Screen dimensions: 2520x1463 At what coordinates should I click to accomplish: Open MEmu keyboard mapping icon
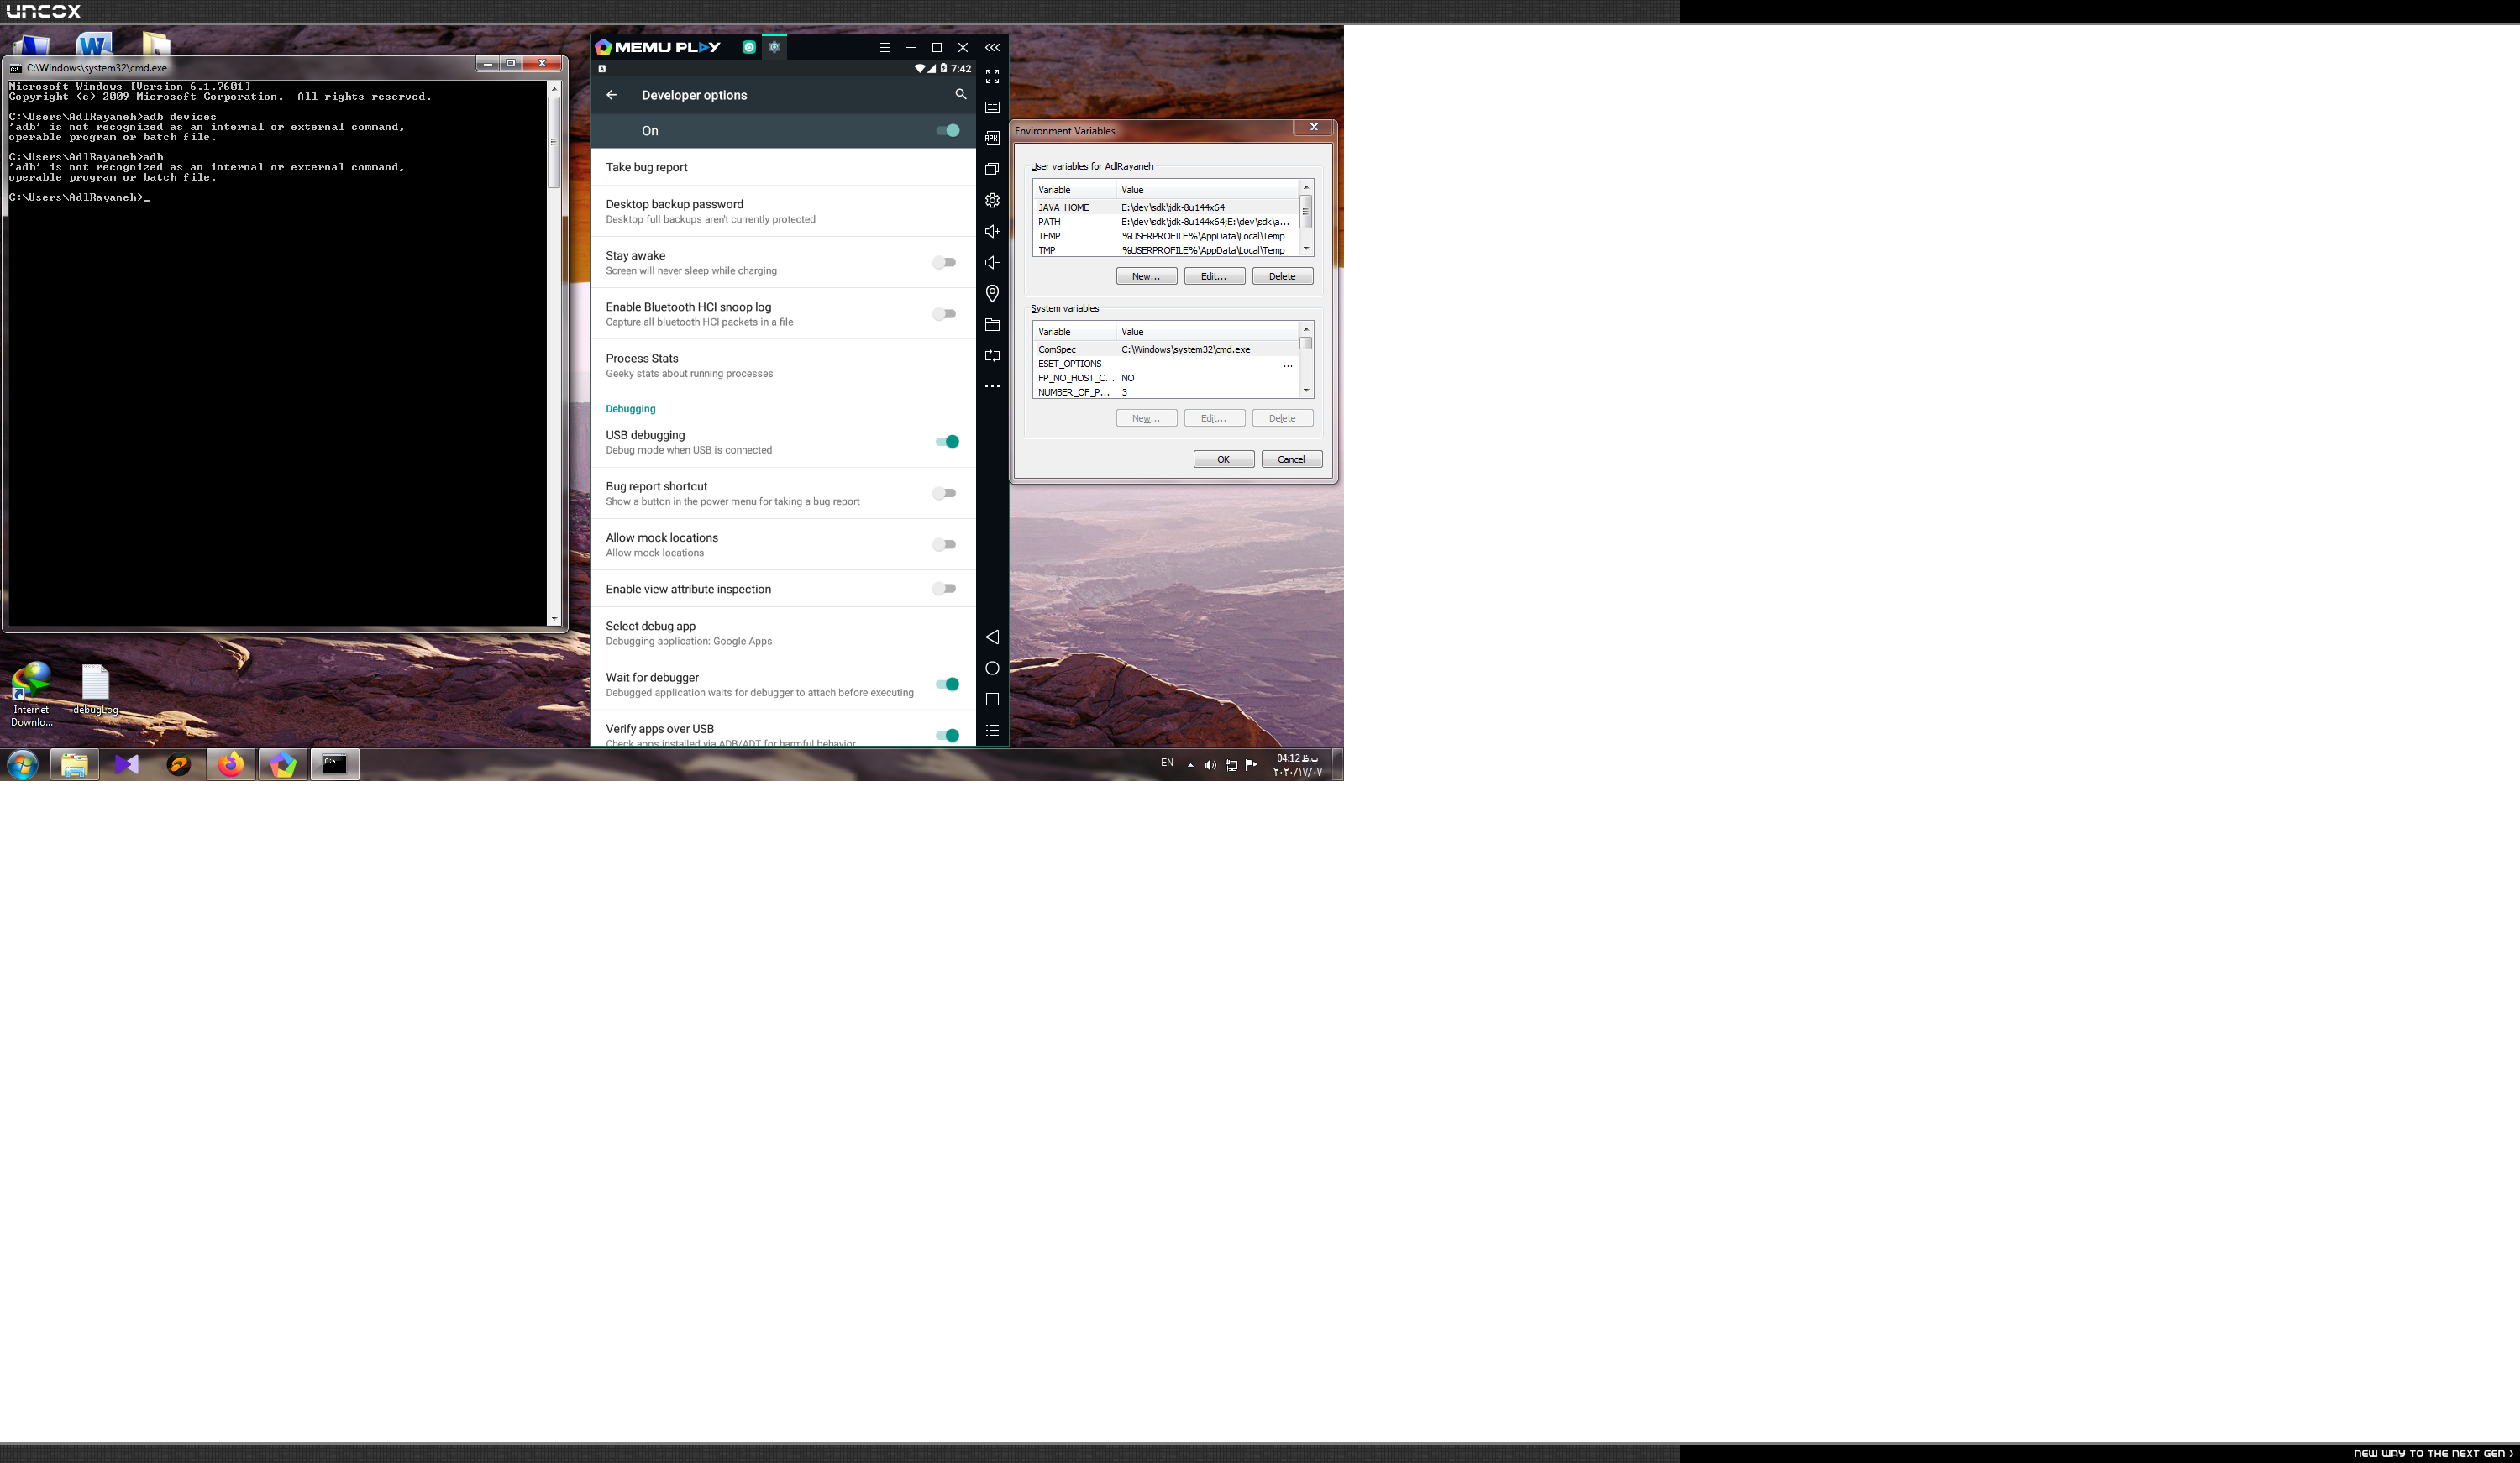point(992,107)
